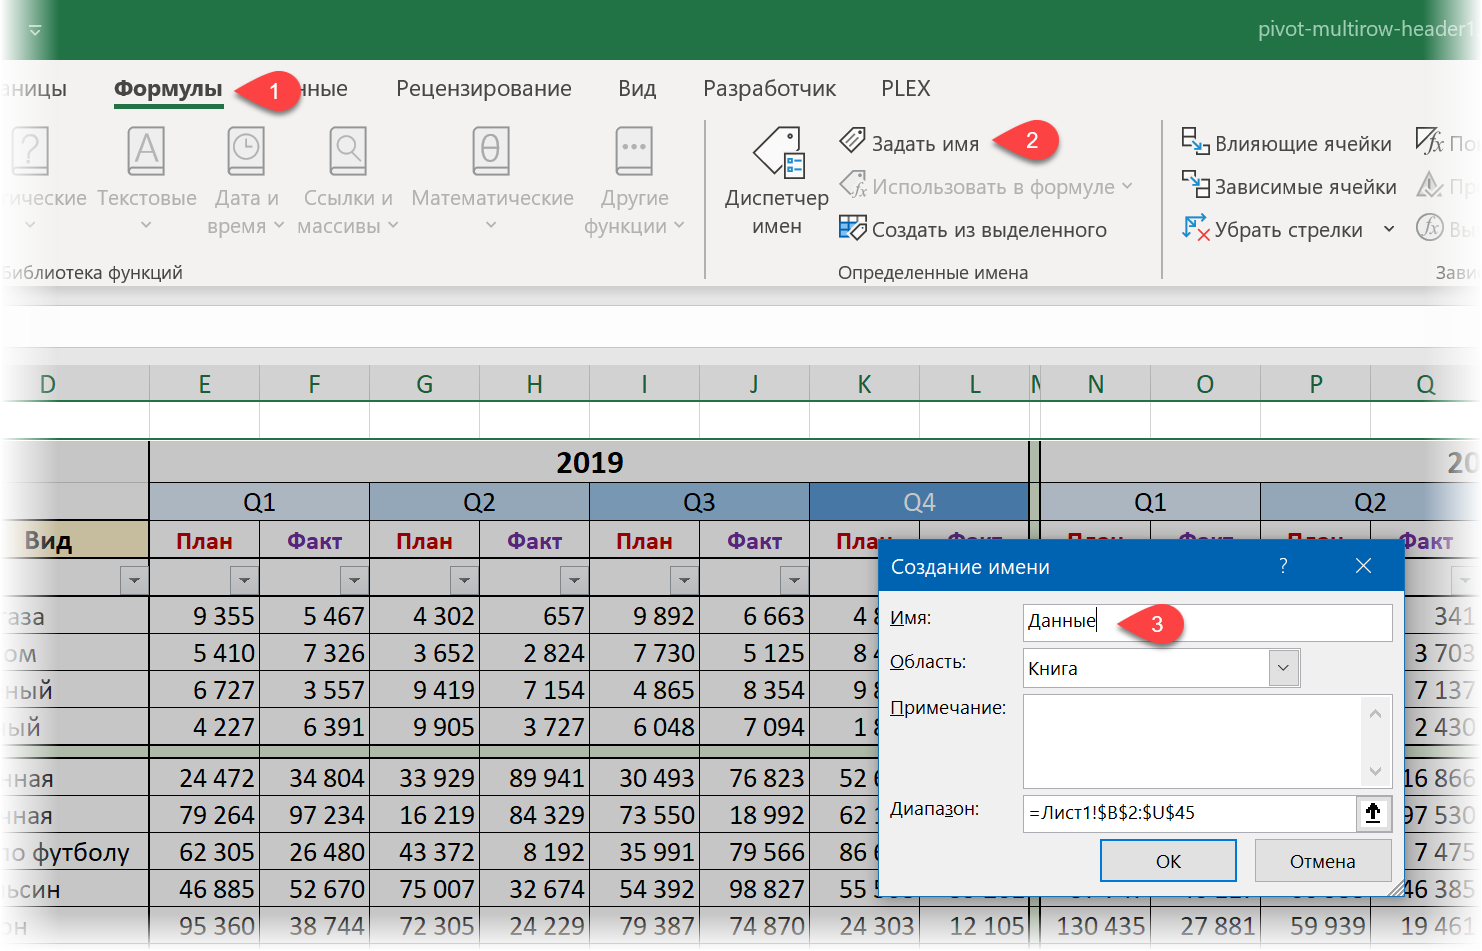Screen dimensions: 1482x951
Task: Click cell with value 6 391
Action: click(x=314, y=727)
